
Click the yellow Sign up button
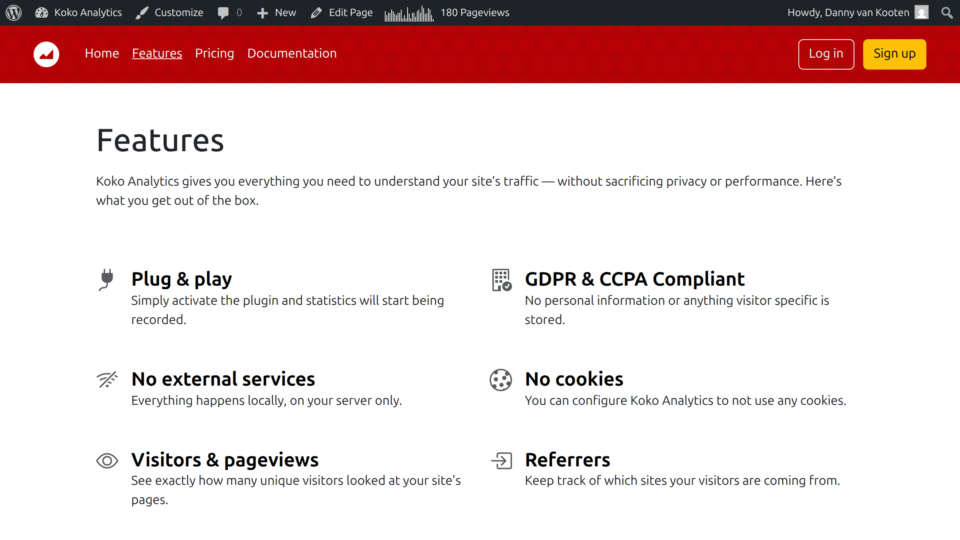coord(894,54)
